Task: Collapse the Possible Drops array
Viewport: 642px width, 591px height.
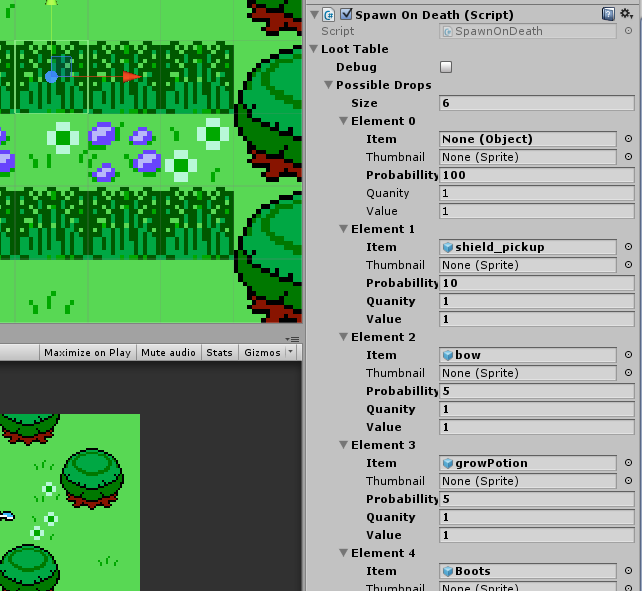Action: click(x=328, y=85)
